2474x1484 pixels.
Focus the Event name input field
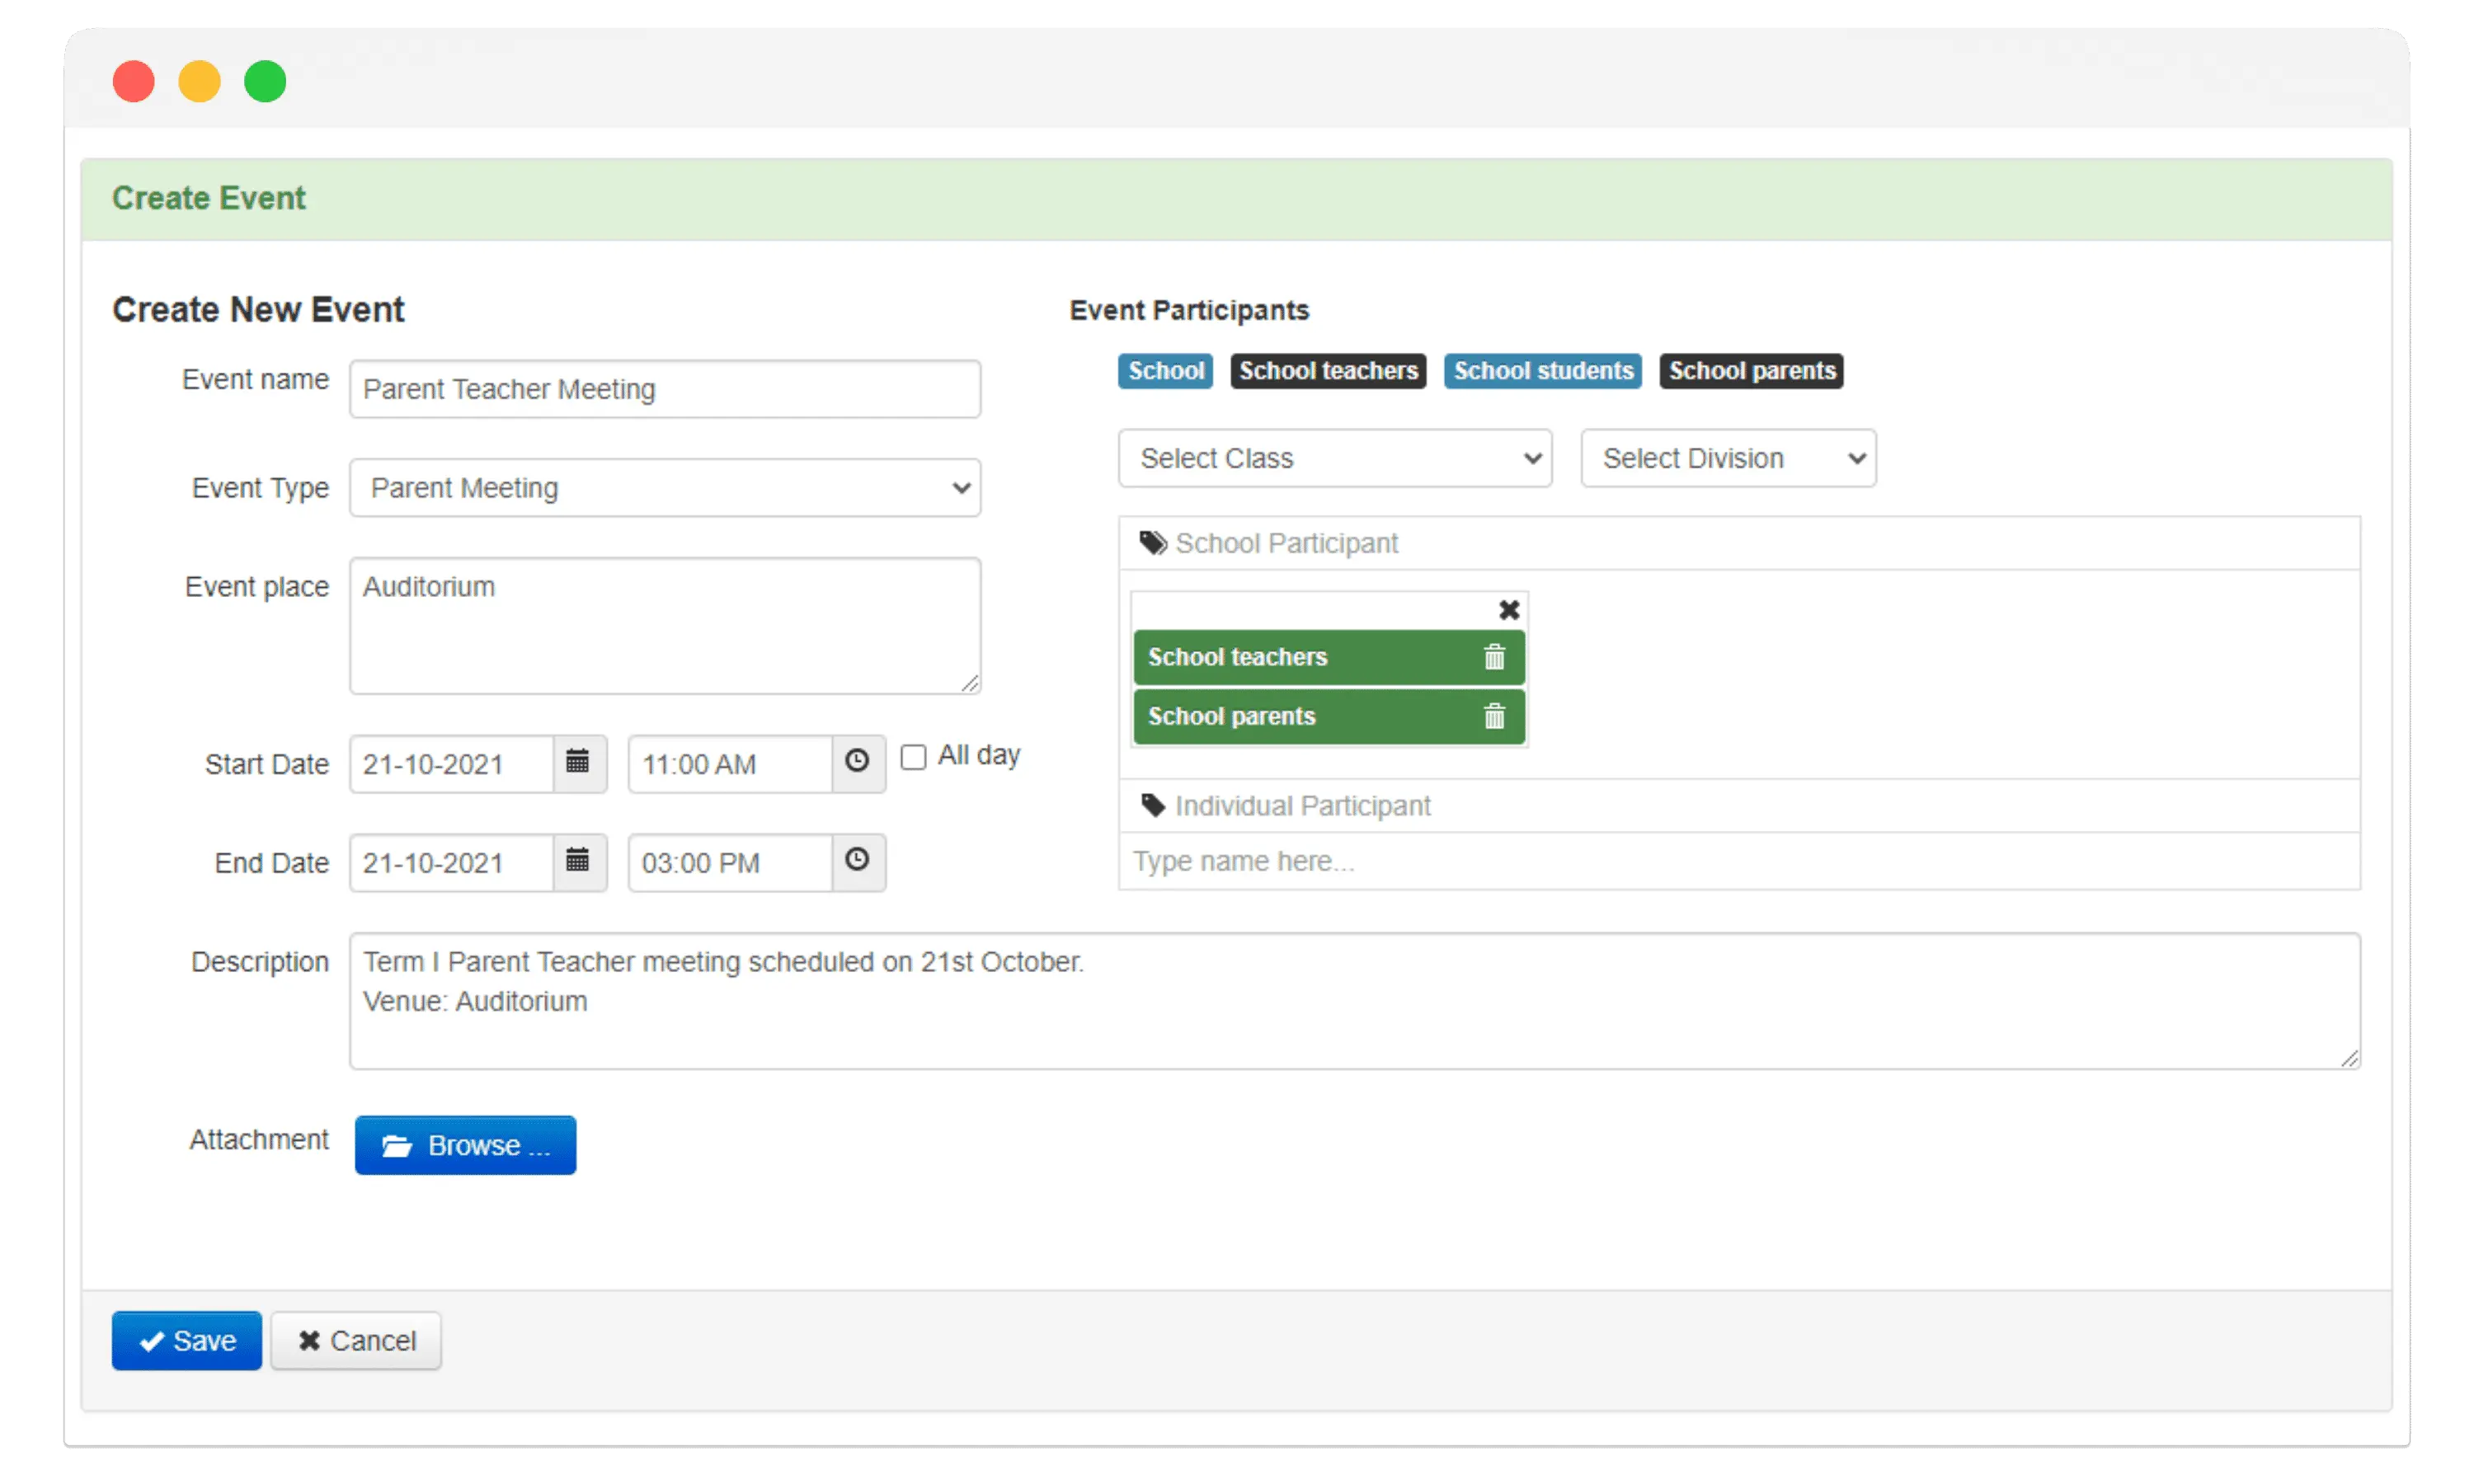[665, 389]
